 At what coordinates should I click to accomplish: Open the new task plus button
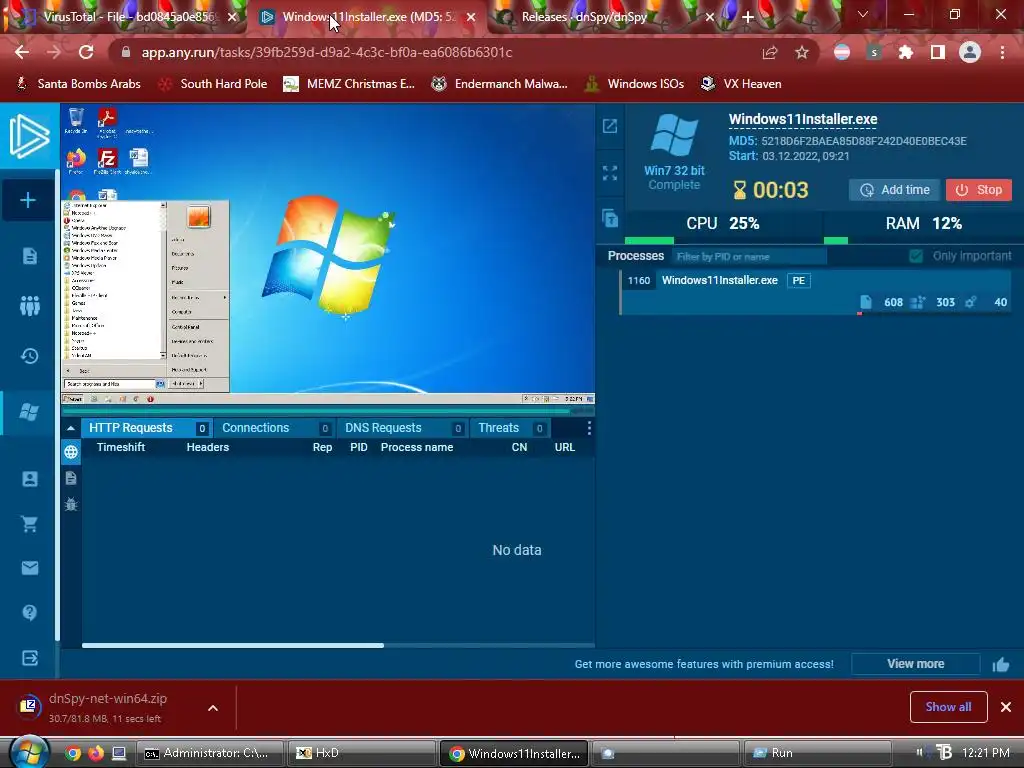click(27, 200)
